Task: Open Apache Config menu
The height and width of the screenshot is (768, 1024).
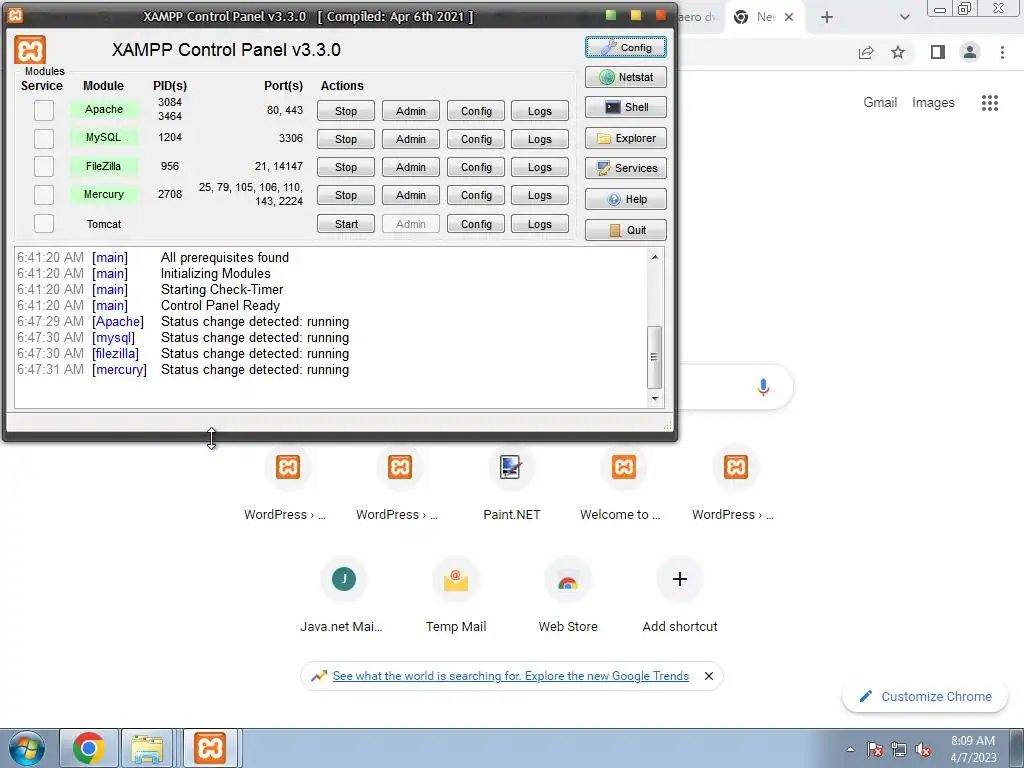Action: 476,111
